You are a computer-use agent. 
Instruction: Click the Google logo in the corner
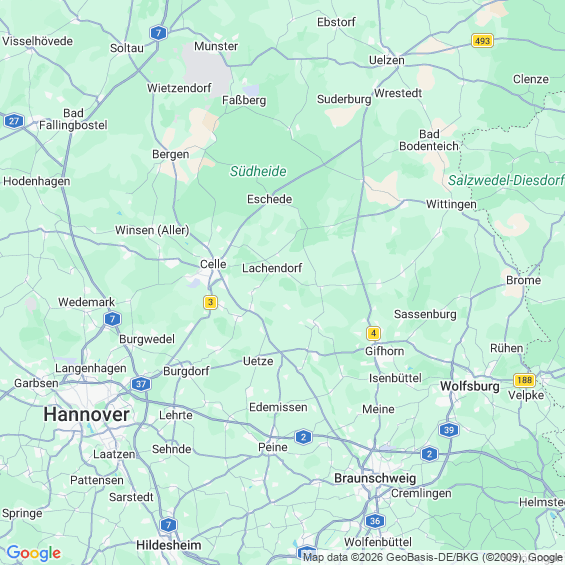[34, 553]
